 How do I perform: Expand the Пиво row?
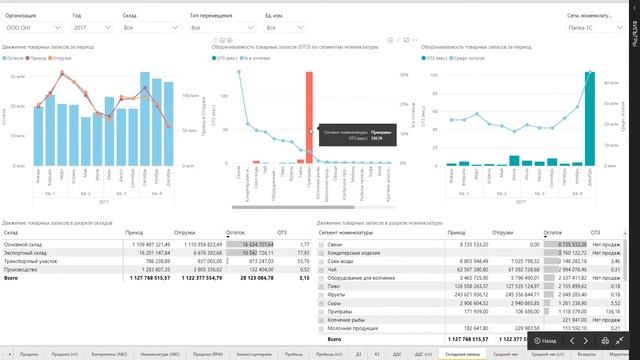pyautogui.click(x=321, y=287)
